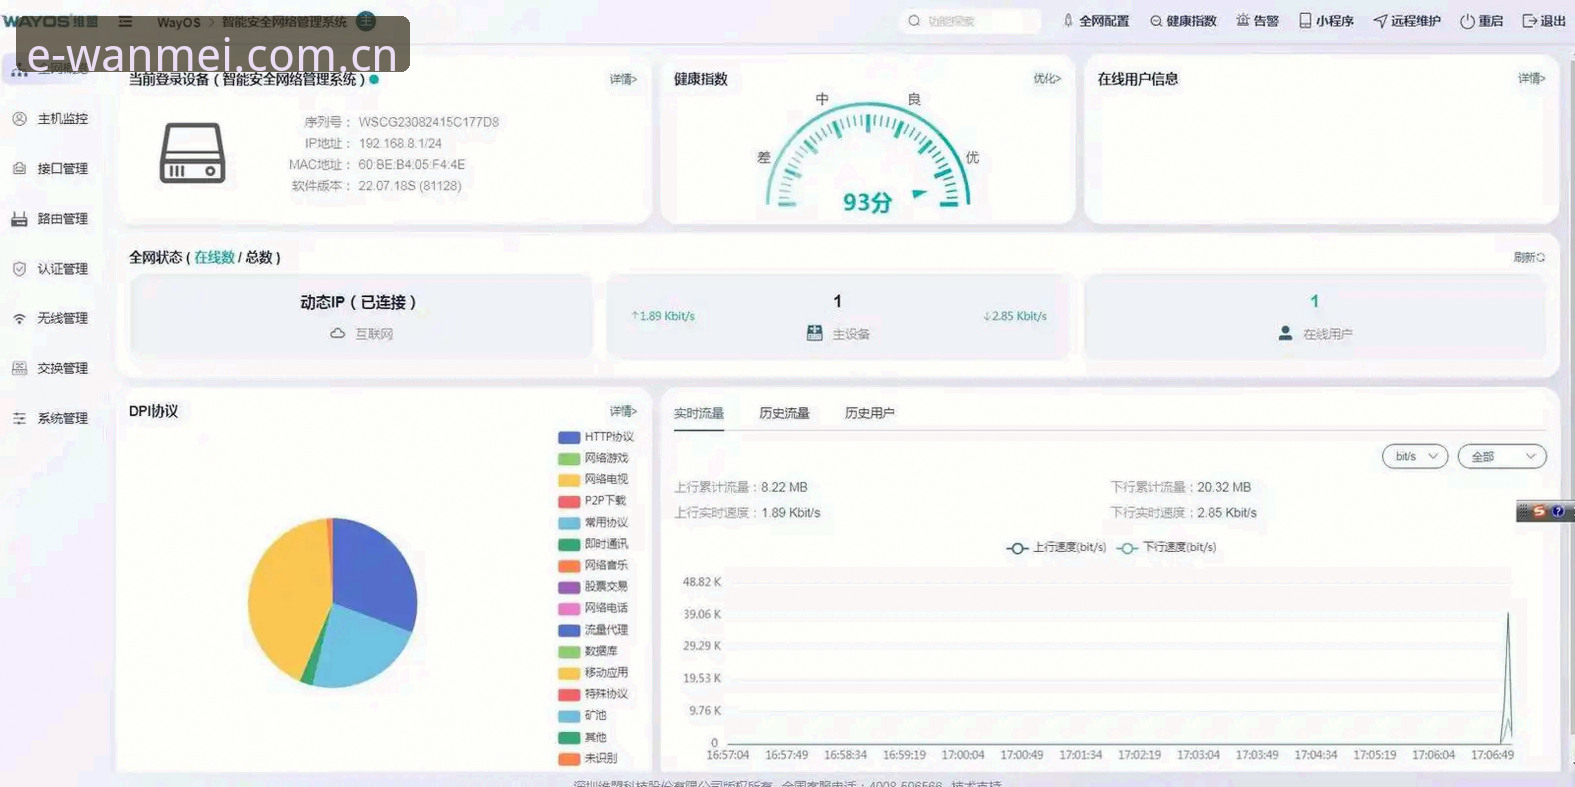Toggle 网络音乐 in the DPI legend
This screenshot has width=1575, height=787.
[593, 566]
